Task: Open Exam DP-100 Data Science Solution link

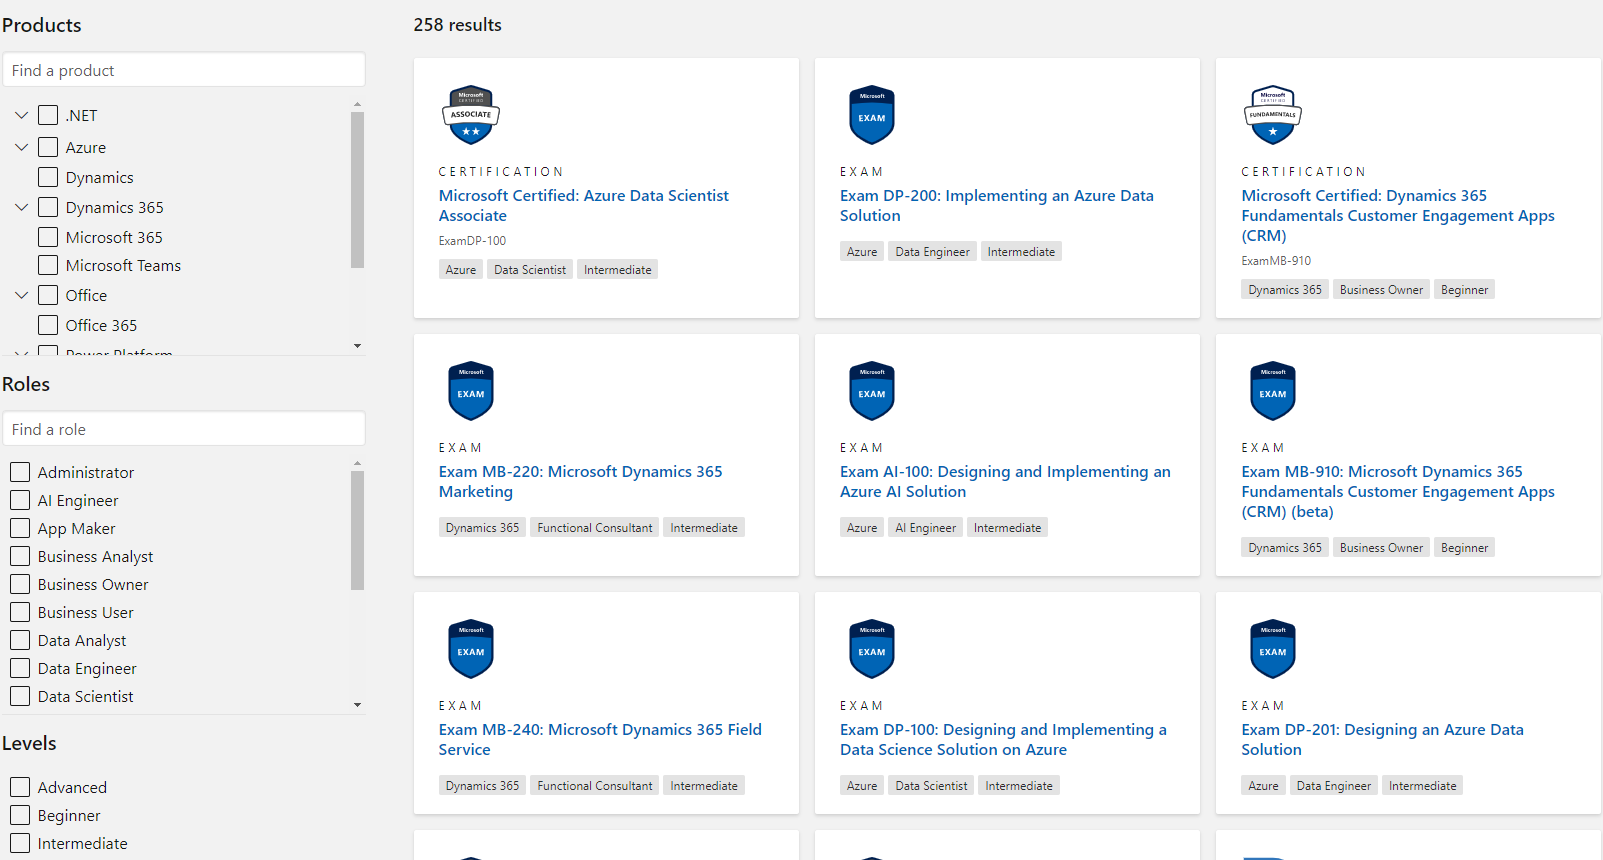Action: [1003, 739]
